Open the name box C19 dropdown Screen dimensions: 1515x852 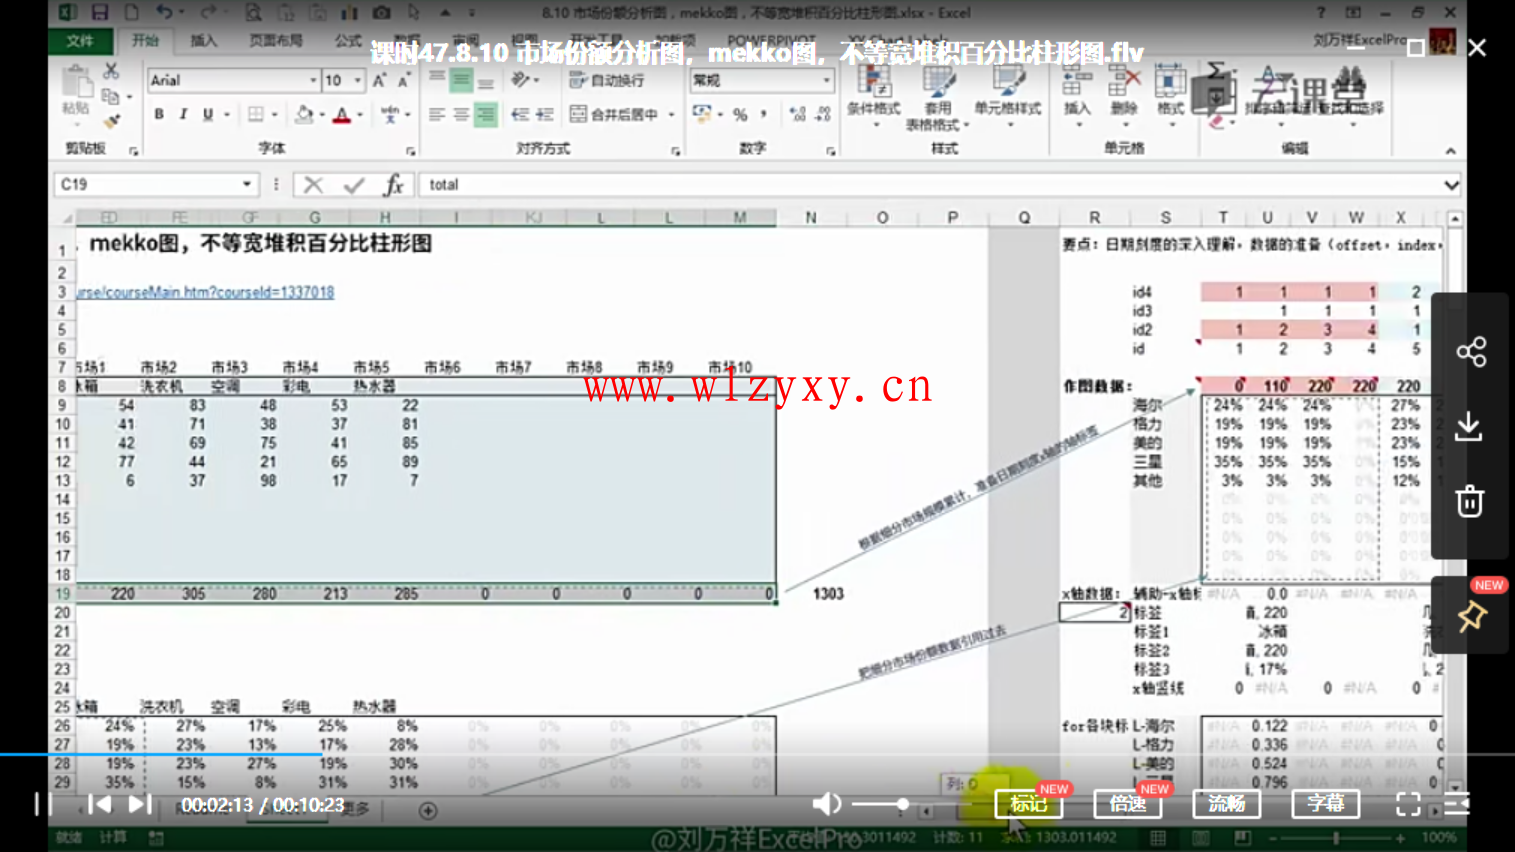(x=246, y=184)
